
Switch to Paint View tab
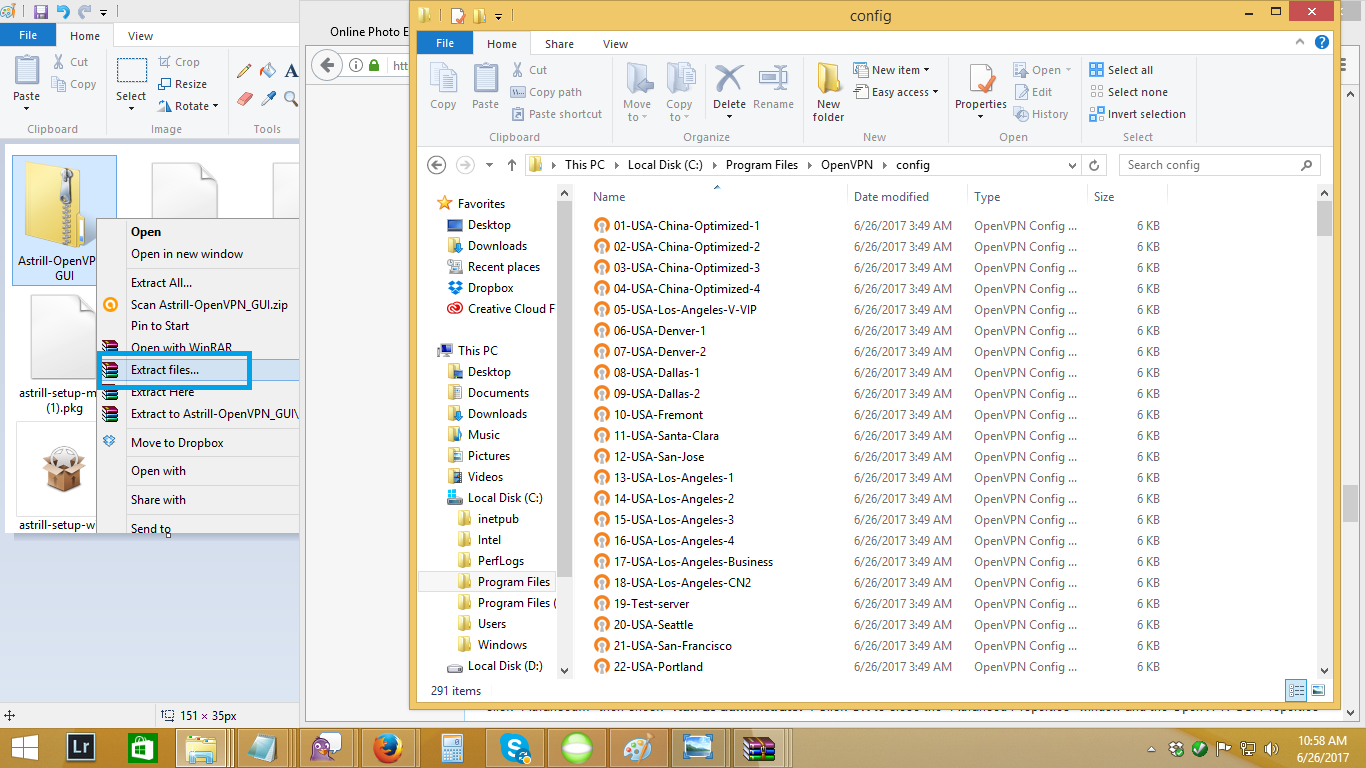click(140, 36)
